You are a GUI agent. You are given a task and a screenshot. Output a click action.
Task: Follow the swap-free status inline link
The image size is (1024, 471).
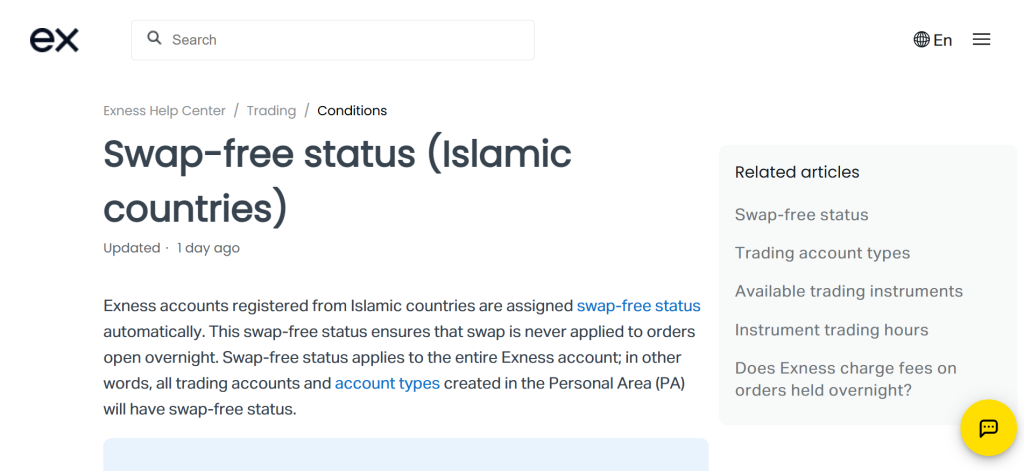pyautogui.click(x=639, y=306)
